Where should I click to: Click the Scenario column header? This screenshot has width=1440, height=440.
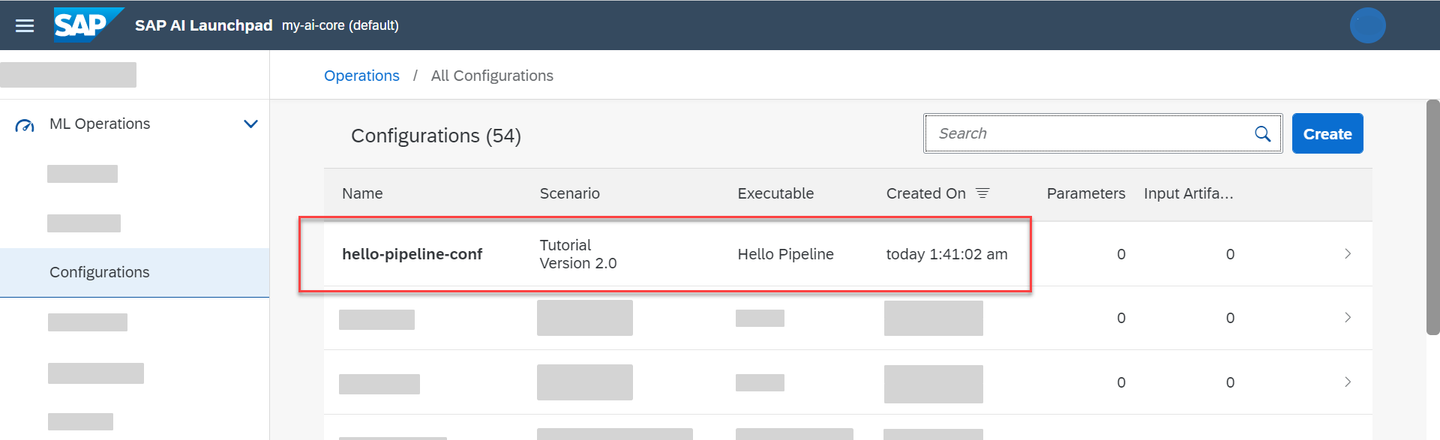click(x=570, y=194)
